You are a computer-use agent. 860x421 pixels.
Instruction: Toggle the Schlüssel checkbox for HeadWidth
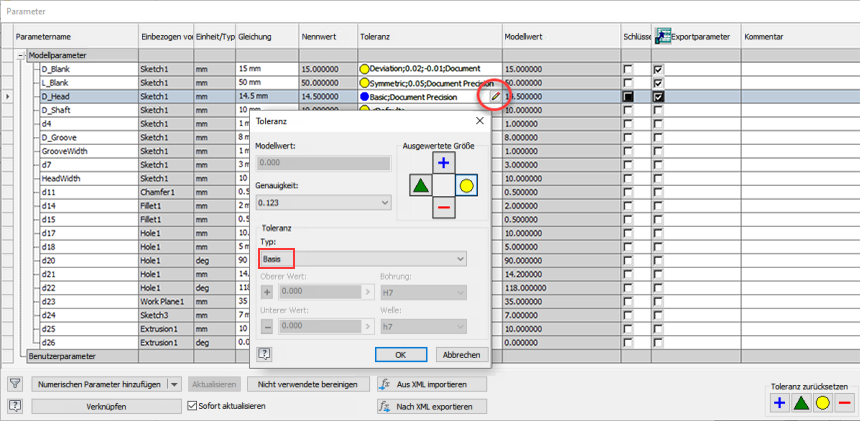[628, 179]
